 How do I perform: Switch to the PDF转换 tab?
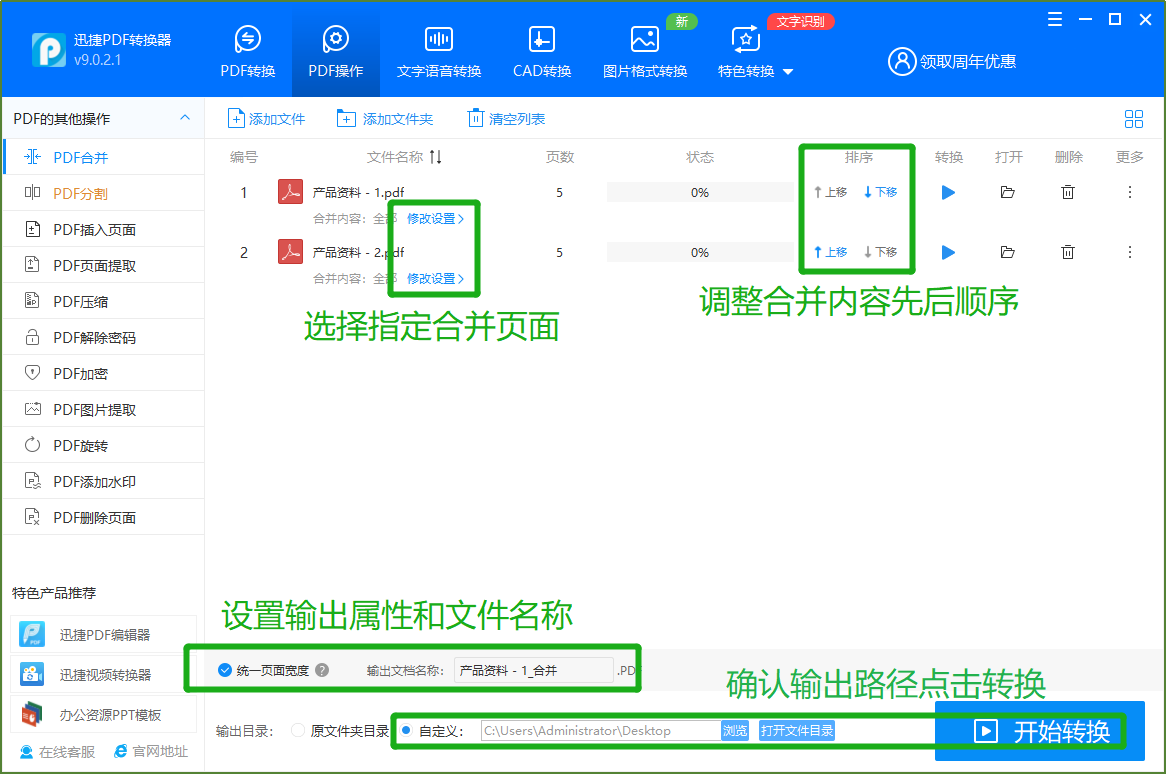pyautogui.click(x=247, y=52)
